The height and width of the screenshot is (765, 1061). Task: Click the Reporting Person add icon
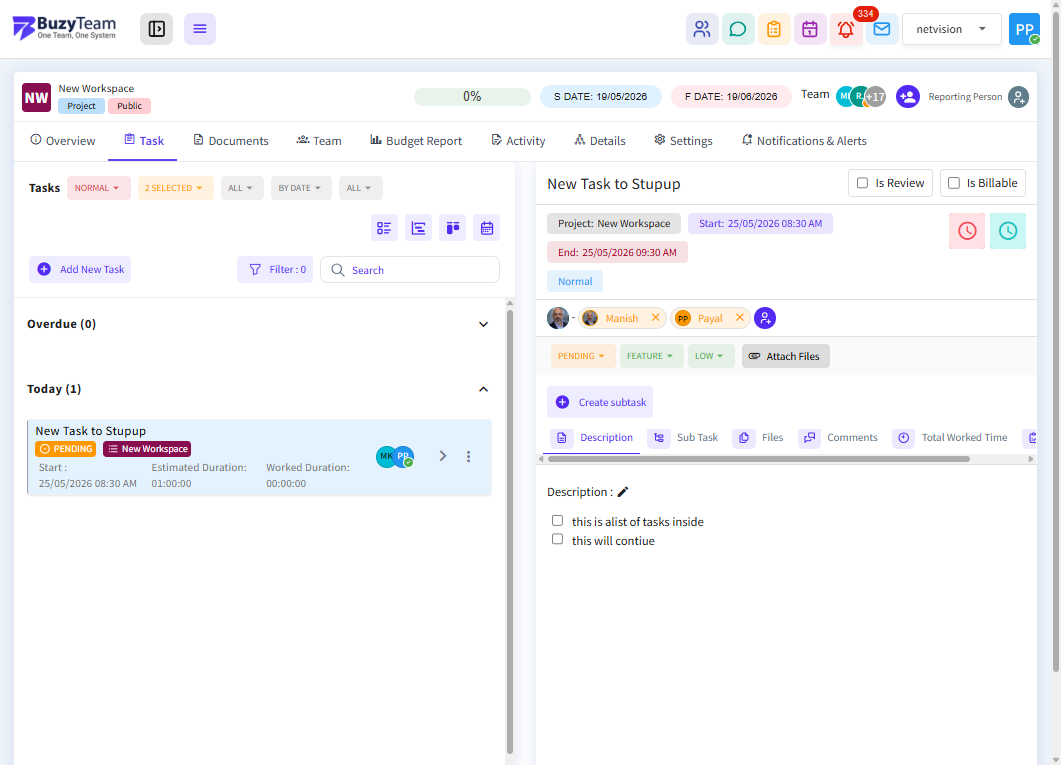(1018, 97)
